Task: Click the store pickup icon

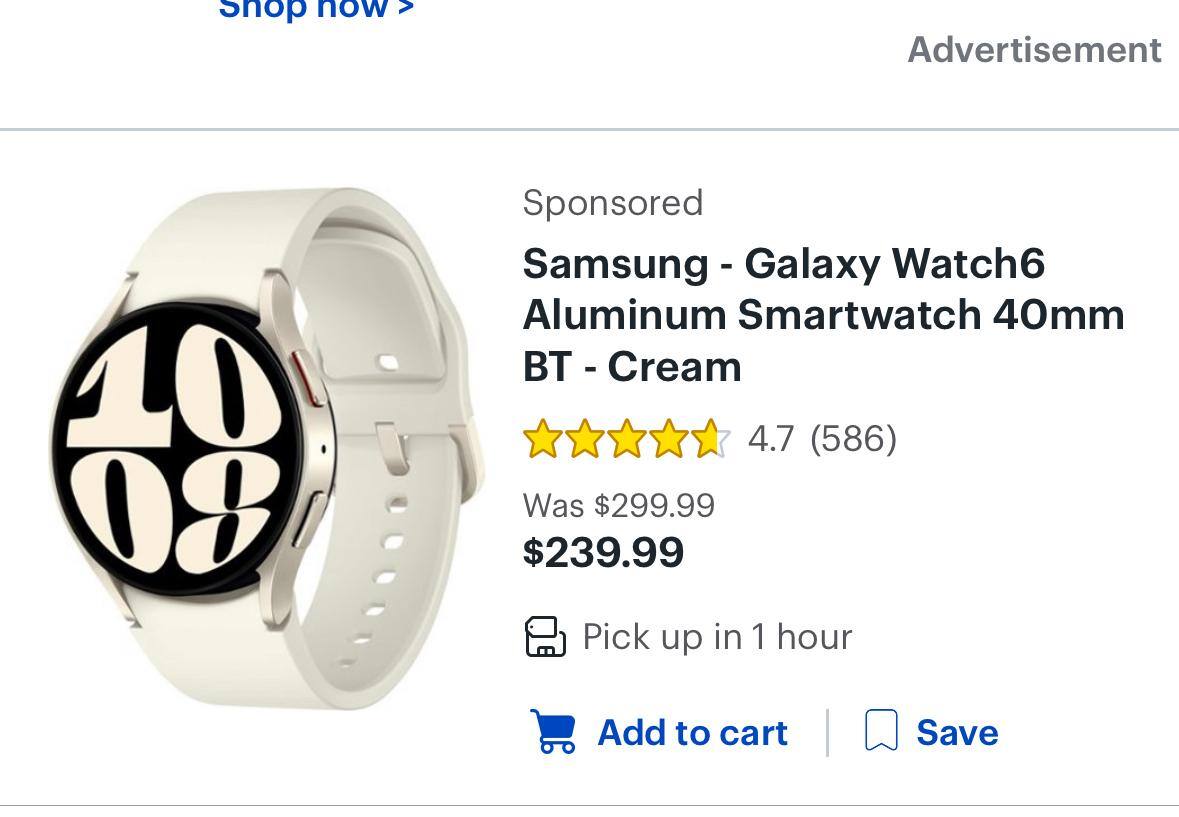Action: 545,637
